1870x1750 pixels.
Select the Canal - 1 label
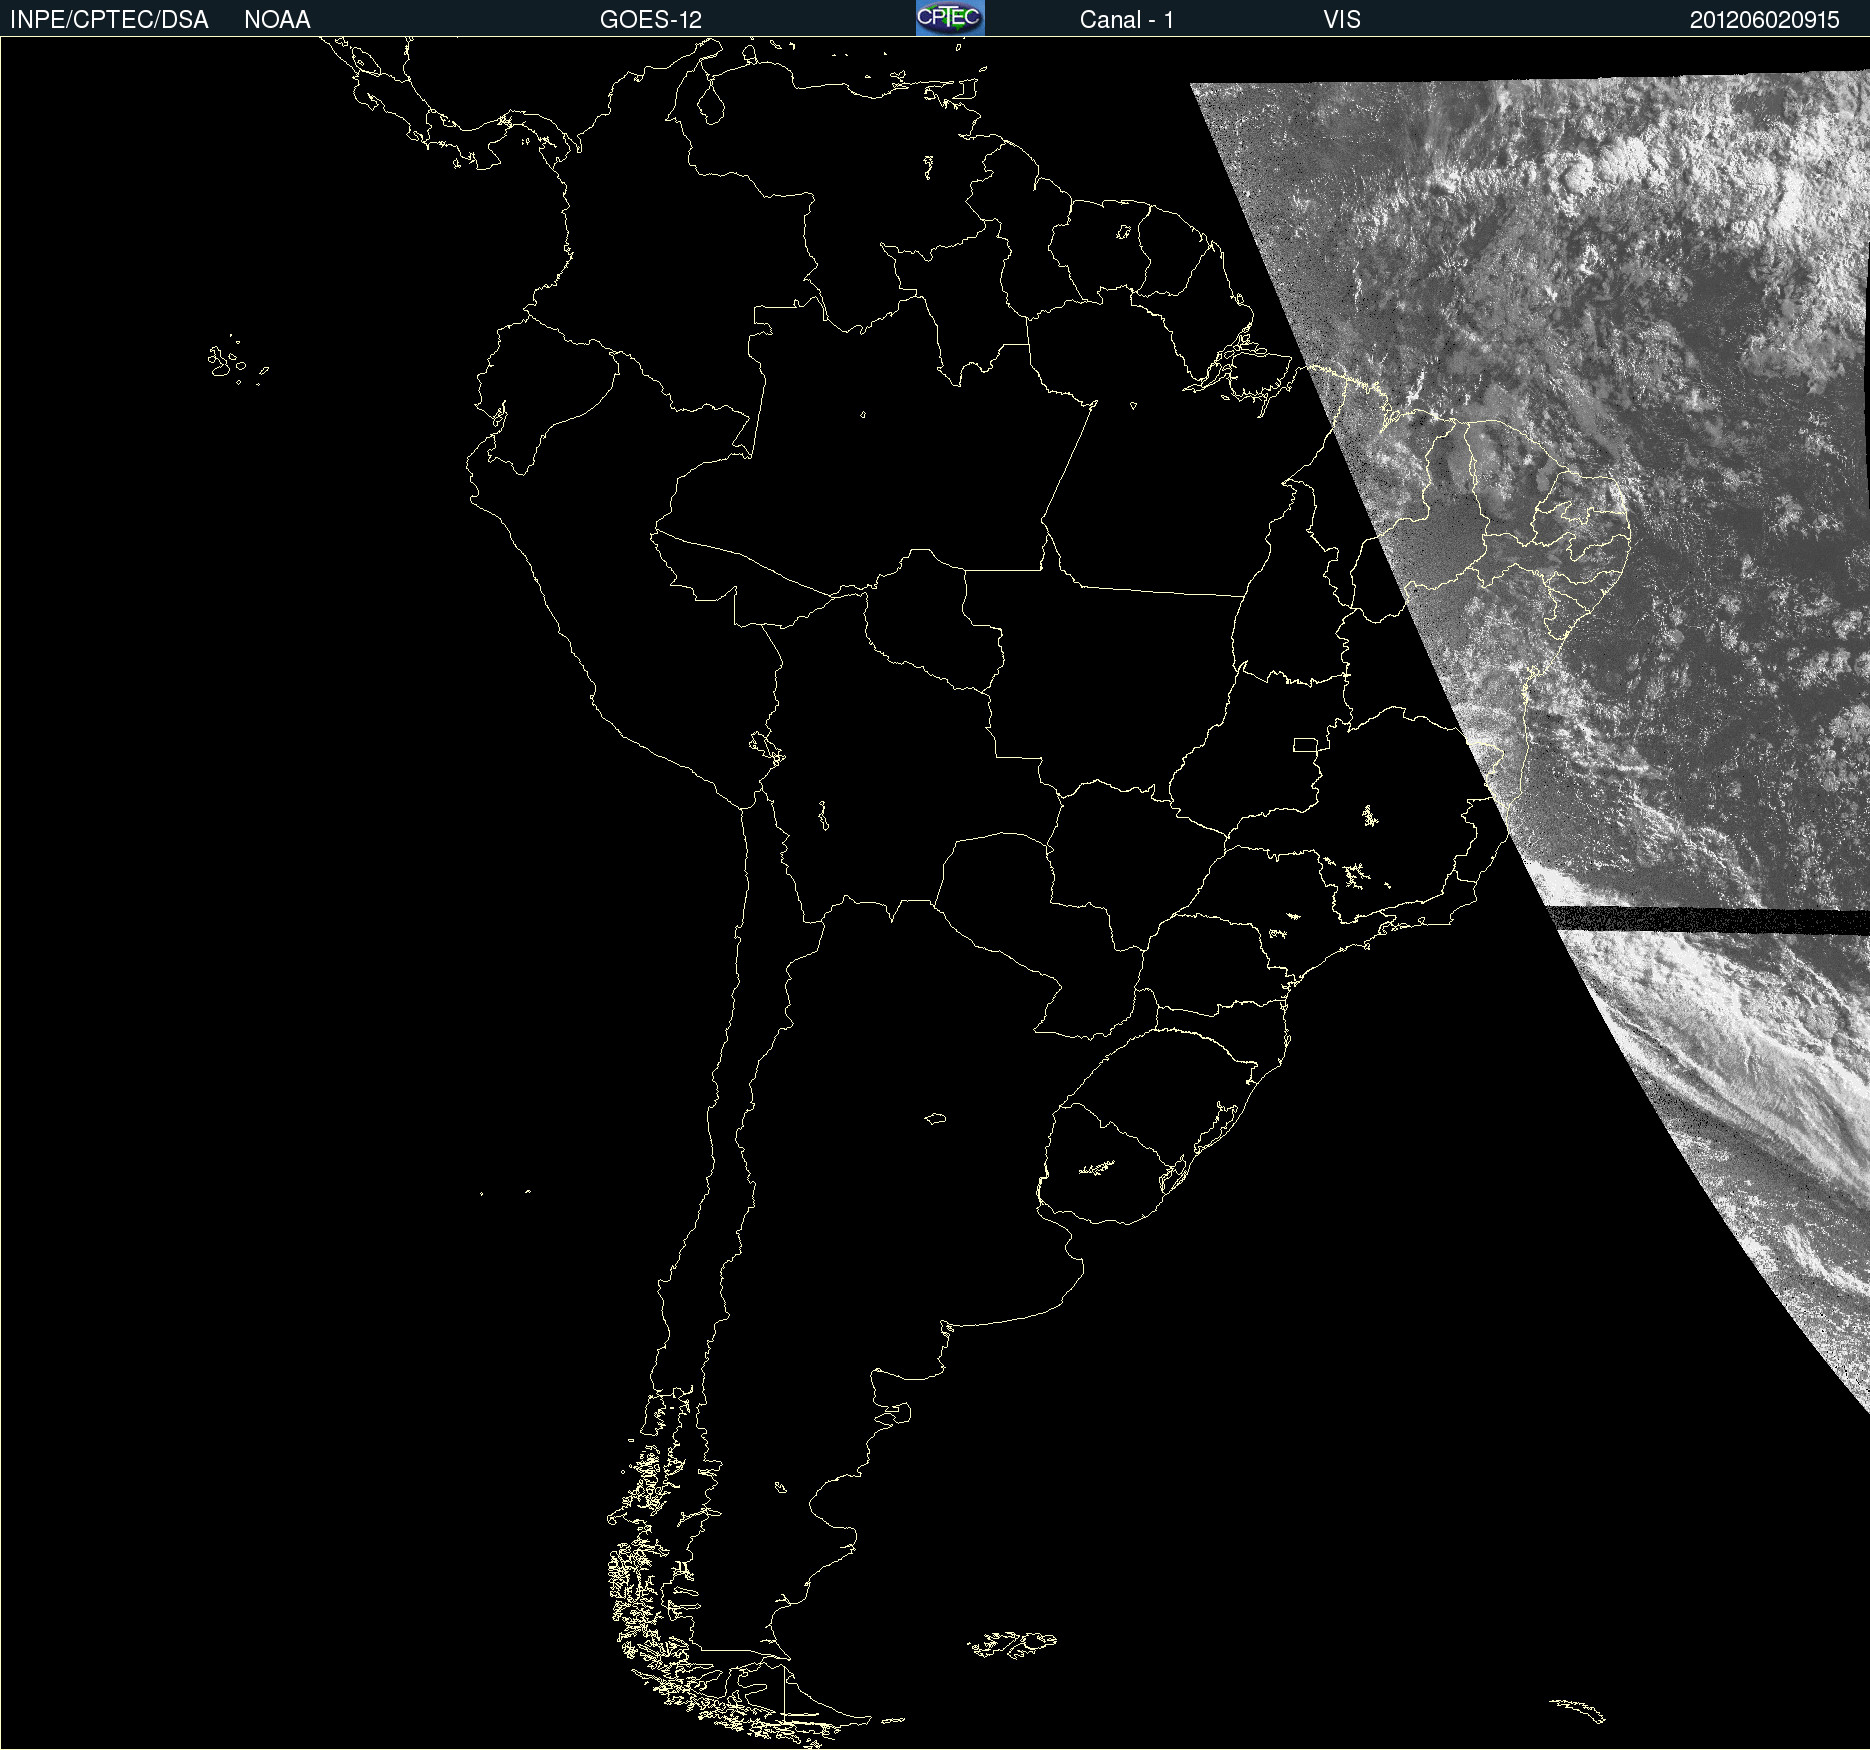(1127, 20)
